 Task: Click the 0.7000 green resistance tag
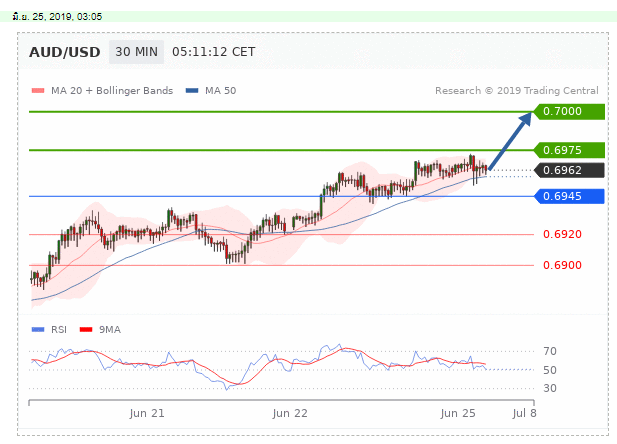pos(569,111)
